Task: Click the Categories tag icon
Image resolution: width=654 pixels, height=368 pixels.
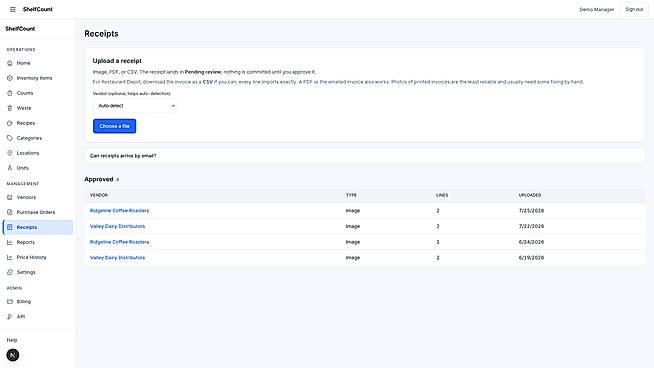Action: [x=10, y=138]
